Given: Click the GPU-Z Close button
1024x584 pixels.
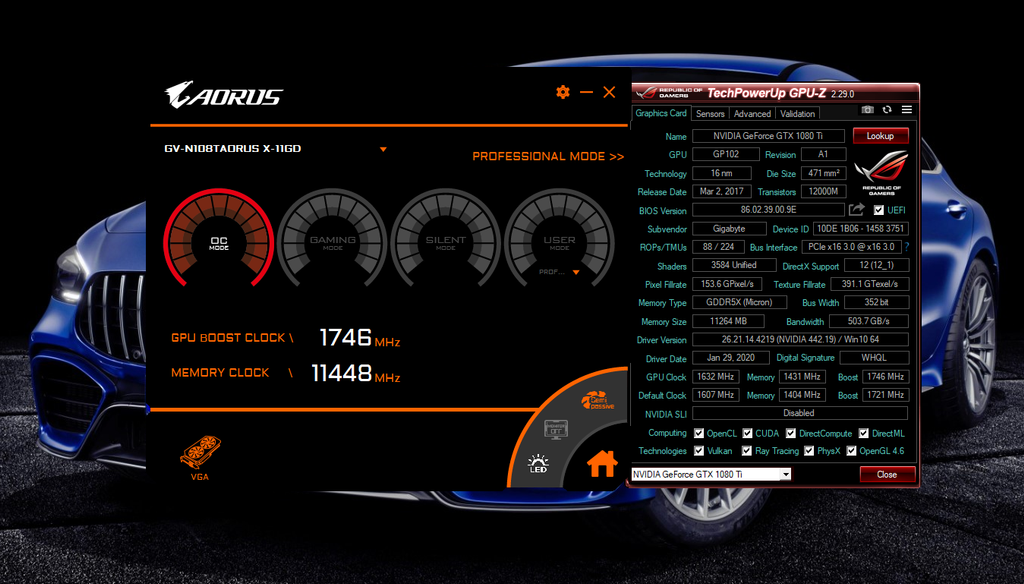Looking at the screenshot, I should coord(887,474).
